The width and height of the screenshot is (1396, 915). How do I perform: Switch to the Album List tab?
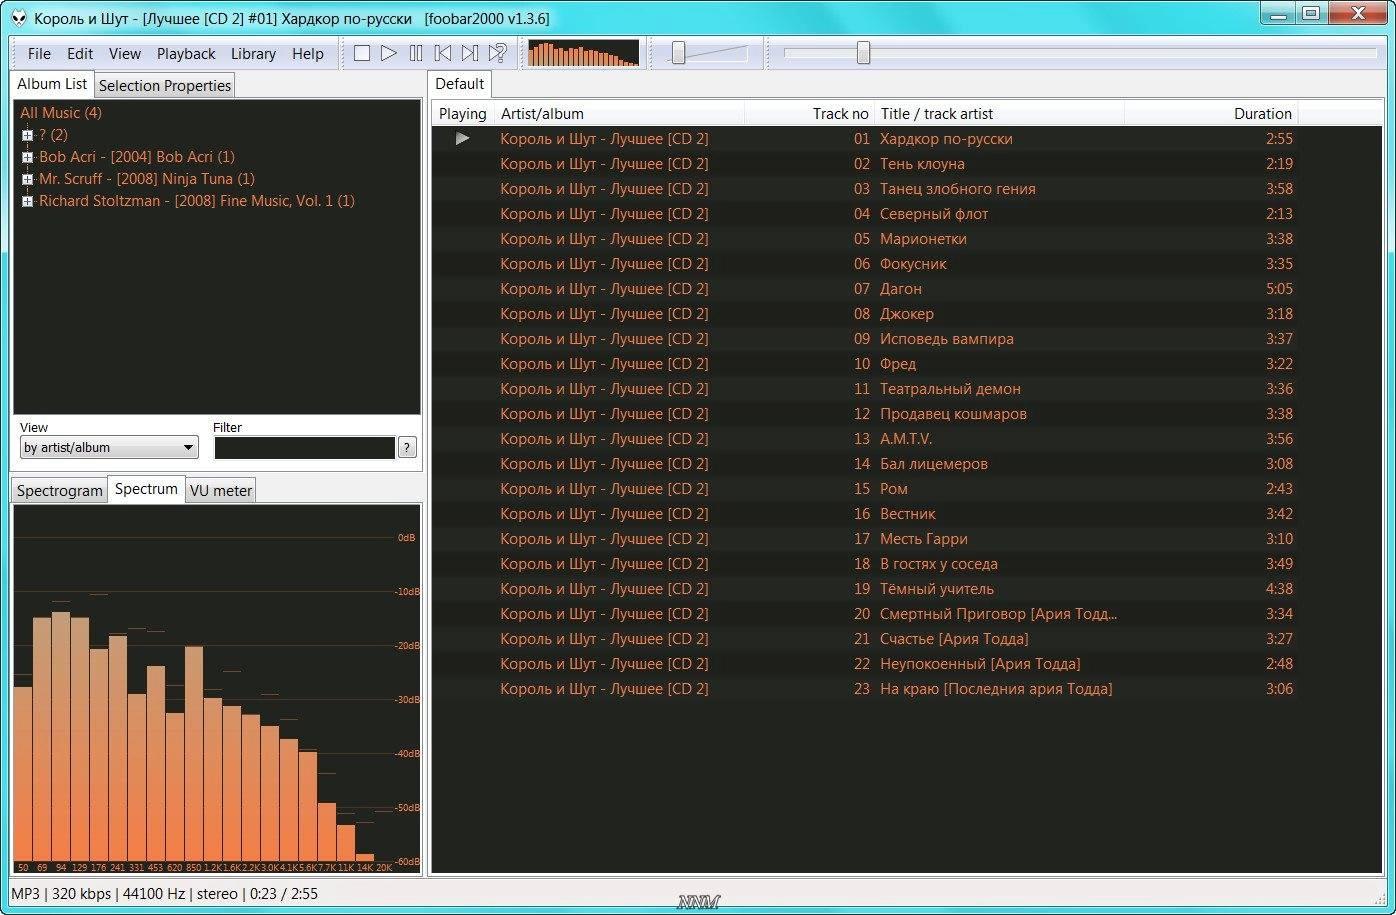point(52,84)
